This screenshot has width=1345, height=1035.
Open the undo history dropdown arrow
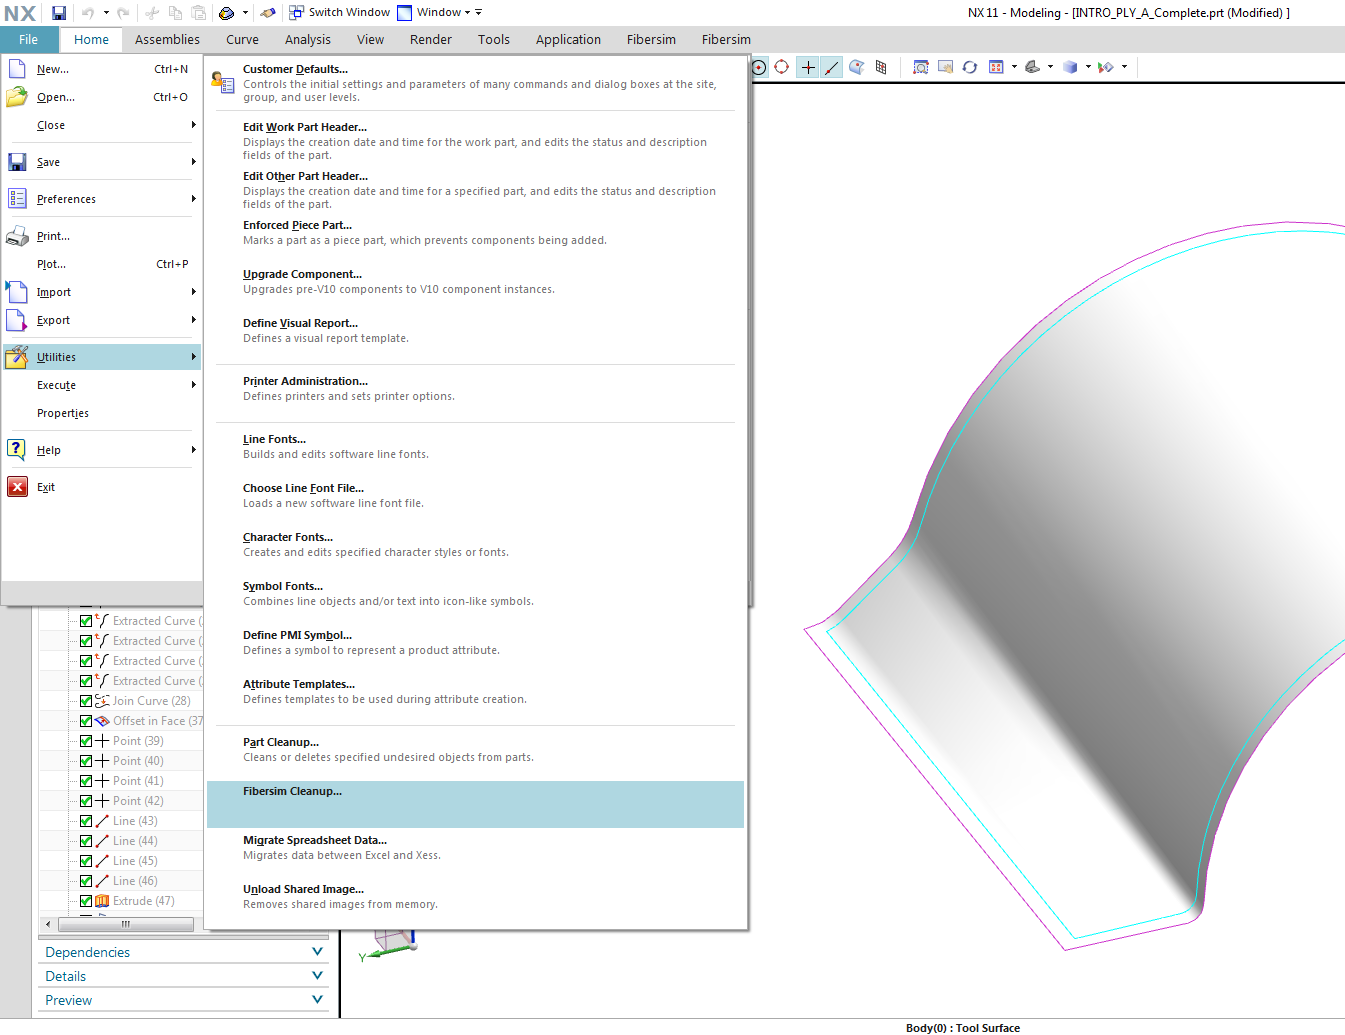pos(106,12)
